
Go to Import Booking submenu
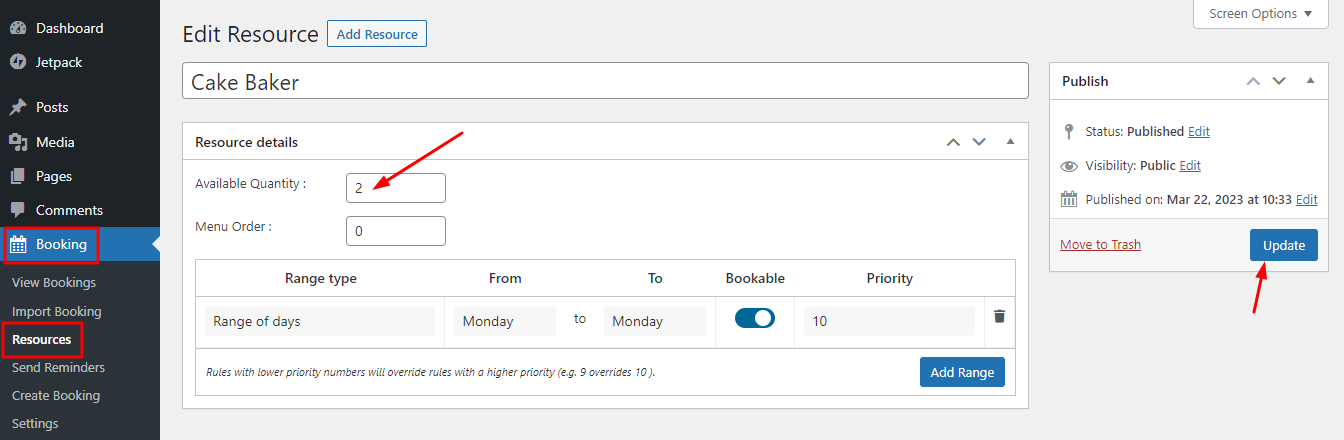(56, 311)
